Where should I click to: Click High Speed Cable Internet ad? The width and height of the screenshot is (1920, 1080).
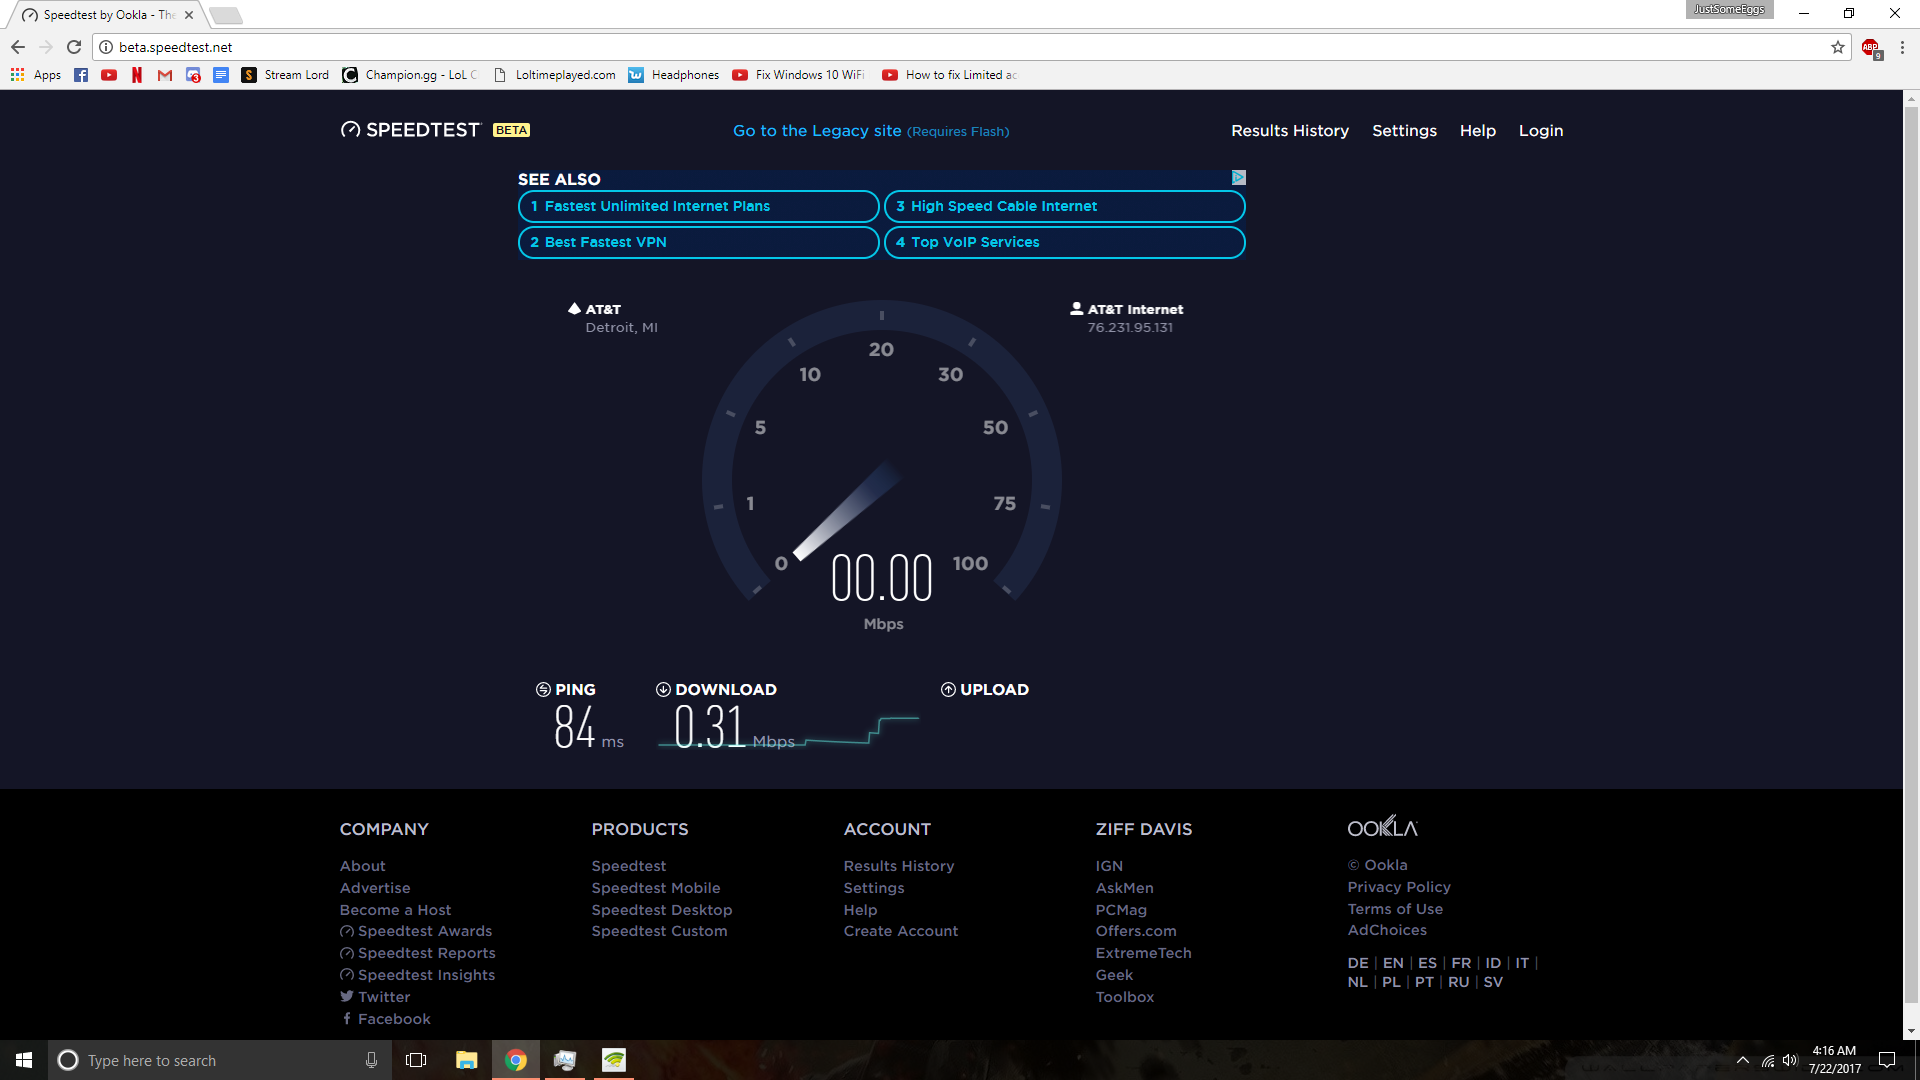pos(1064,206)
